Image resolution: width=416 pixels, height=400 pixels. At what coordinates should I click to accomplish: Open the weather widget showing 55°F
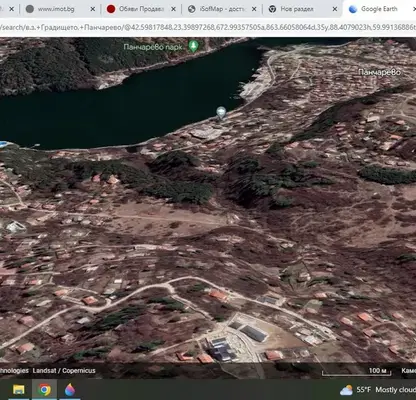[x=378, y=390]
